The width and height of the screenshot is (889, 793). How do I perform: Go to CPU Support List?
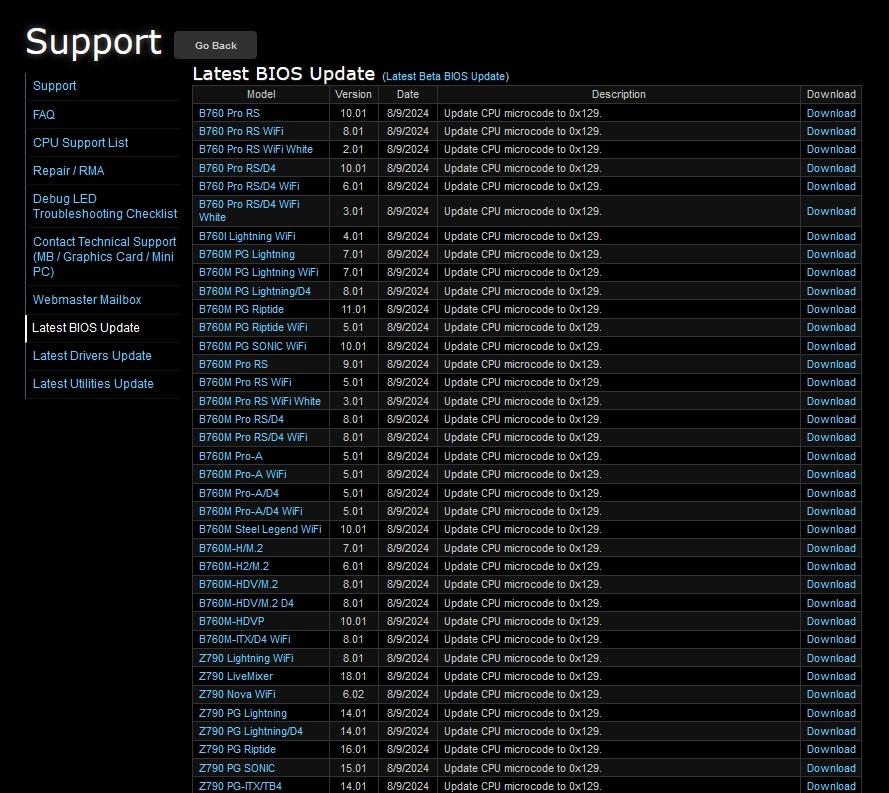click(x=80, y=143)
